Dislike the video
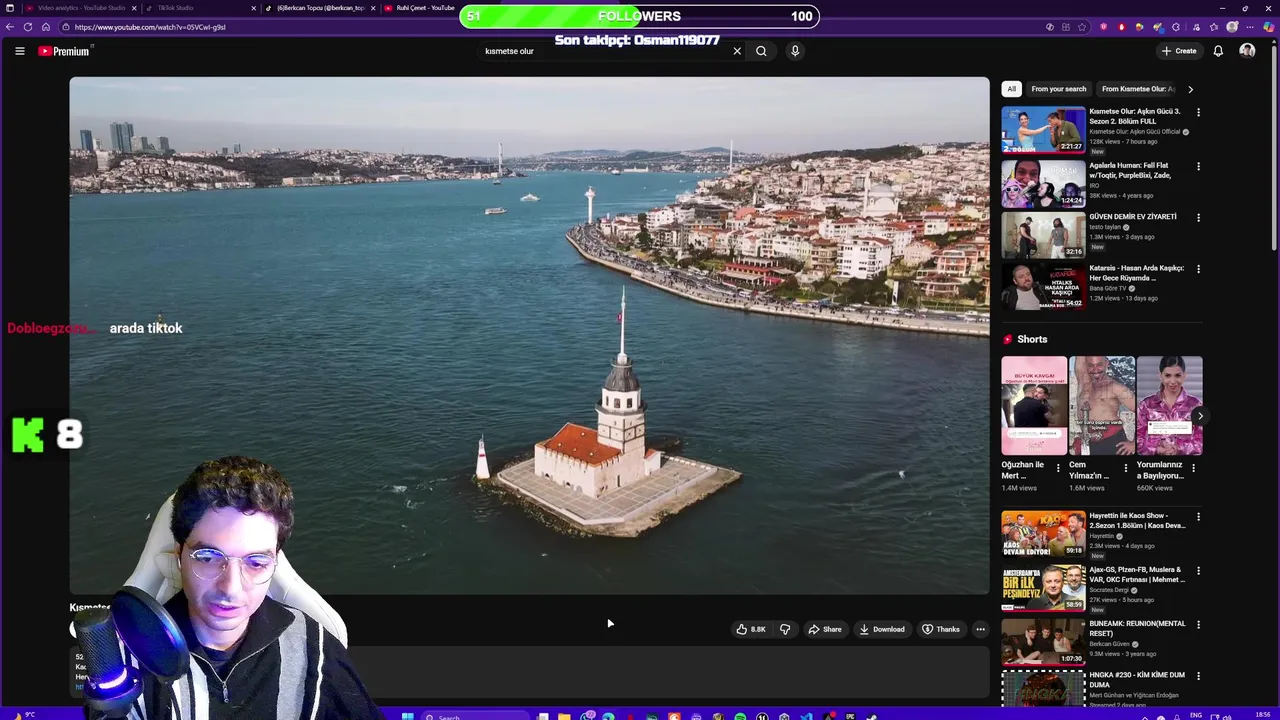The image size is (1280, 720). (785, 629)
